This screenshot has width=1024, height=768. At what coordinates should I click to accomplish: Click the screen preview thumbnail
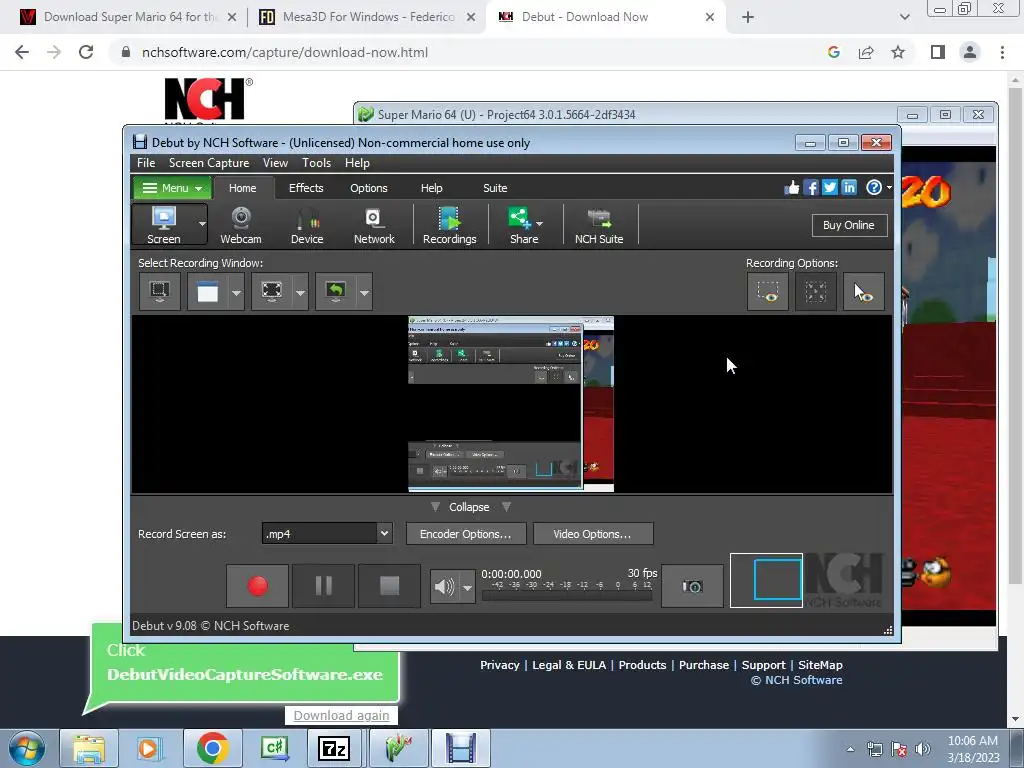click(x=511, y=404)
